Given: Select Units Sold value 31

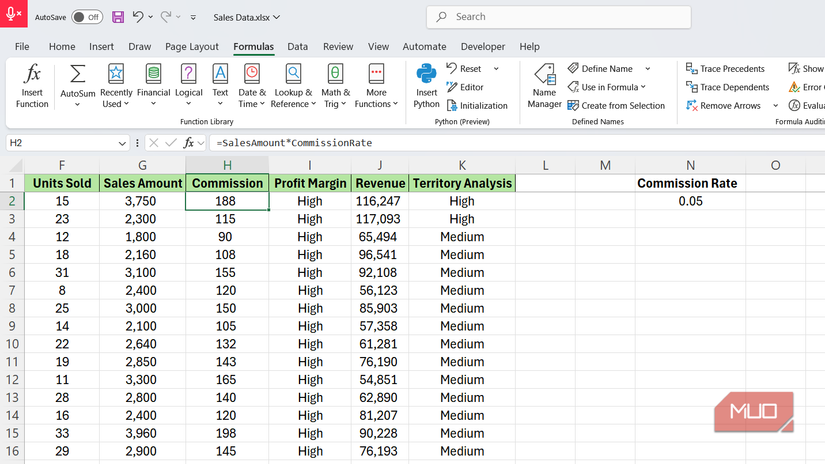Looking at the screenshot, I should click(62, 273).
